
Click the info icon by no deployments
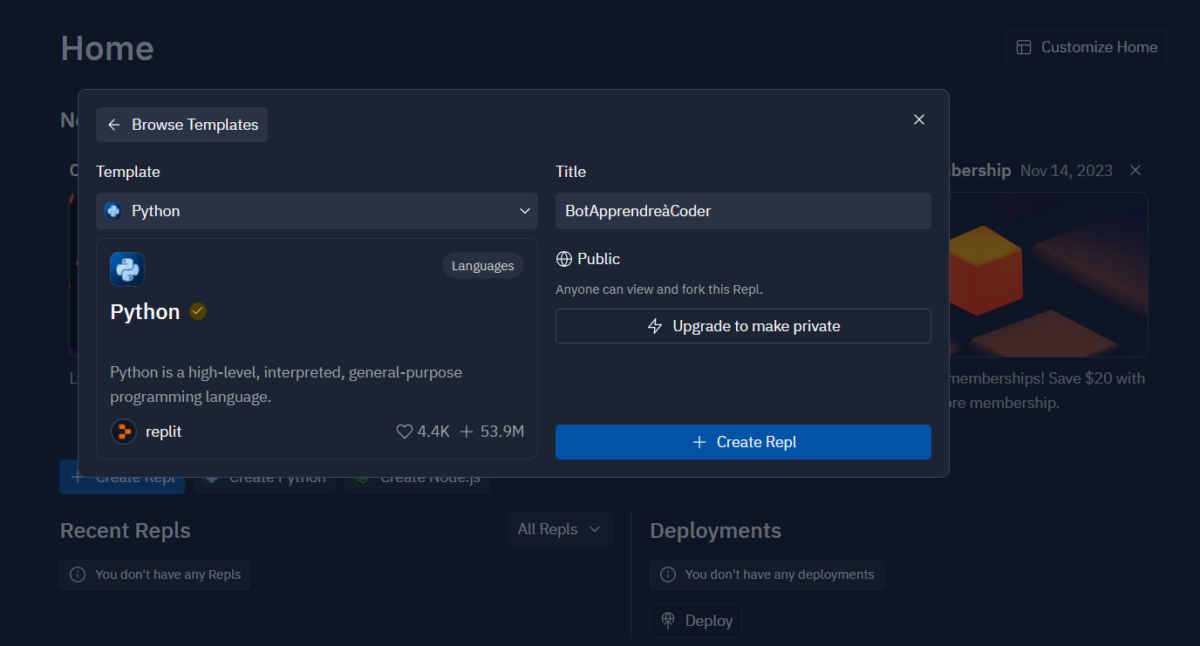[667, 575]
